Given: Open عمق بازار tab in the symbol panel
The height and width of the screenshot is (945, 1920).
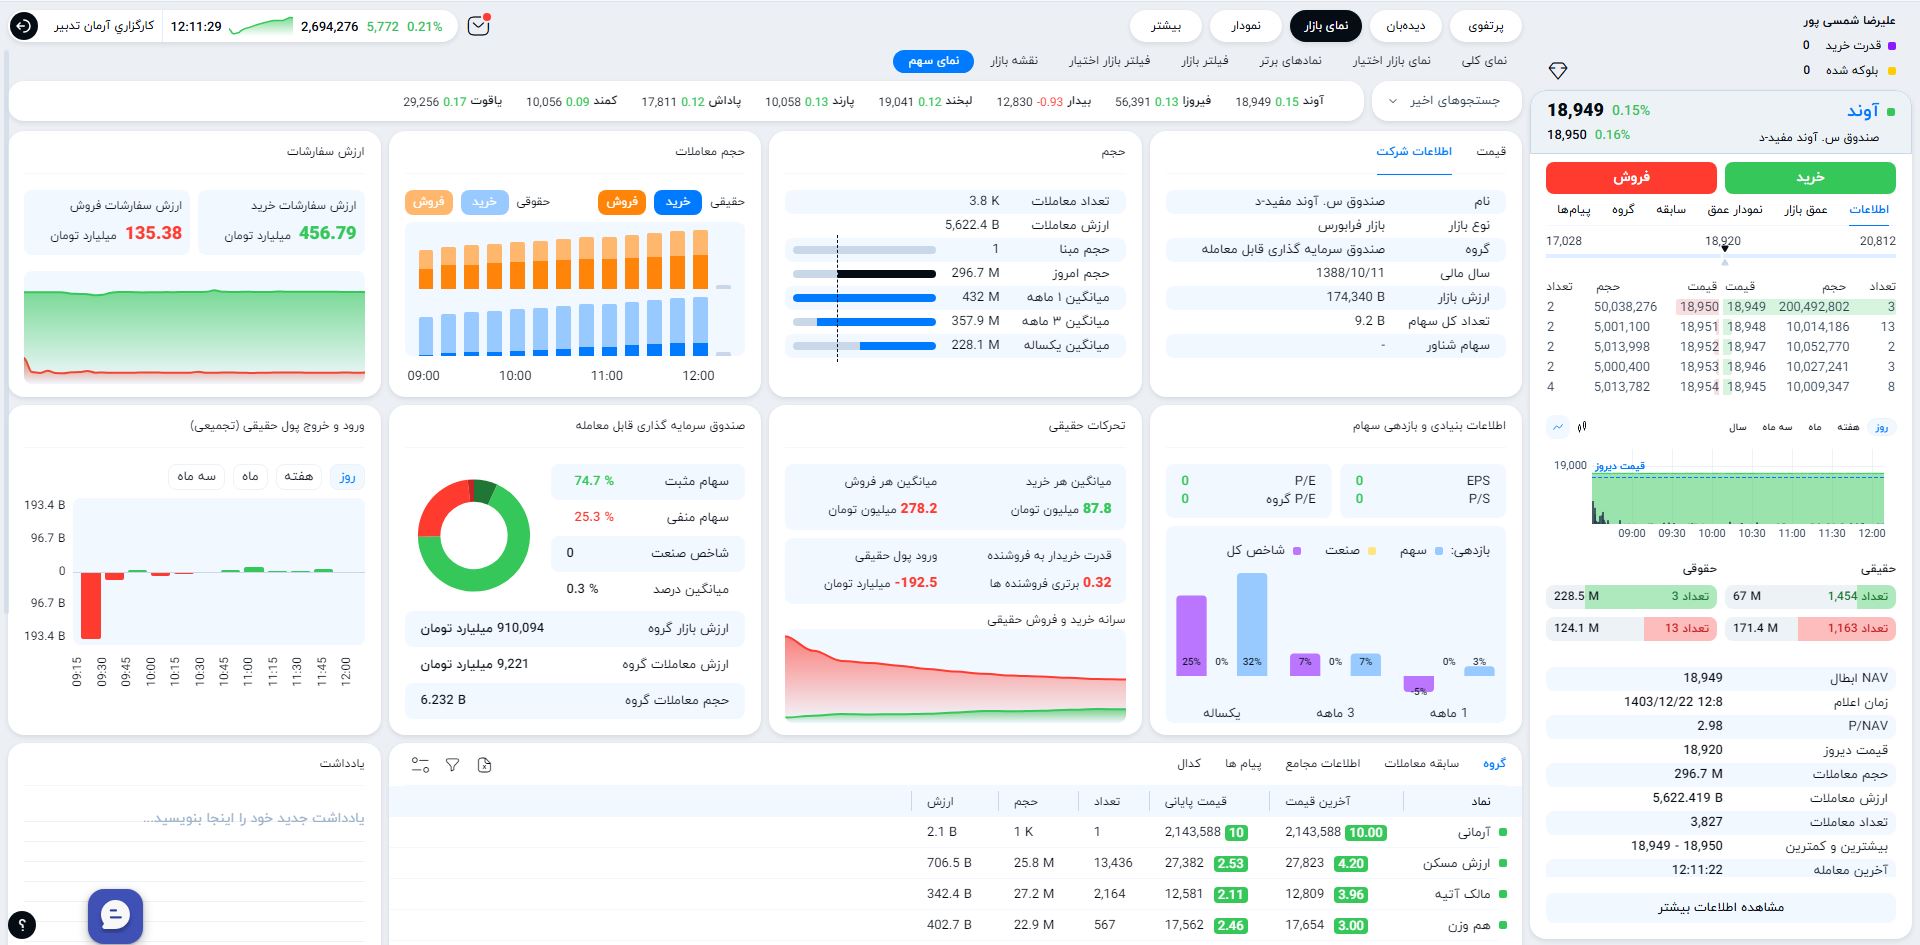Looking at the screenshot, I should [x=1806, y=210].
